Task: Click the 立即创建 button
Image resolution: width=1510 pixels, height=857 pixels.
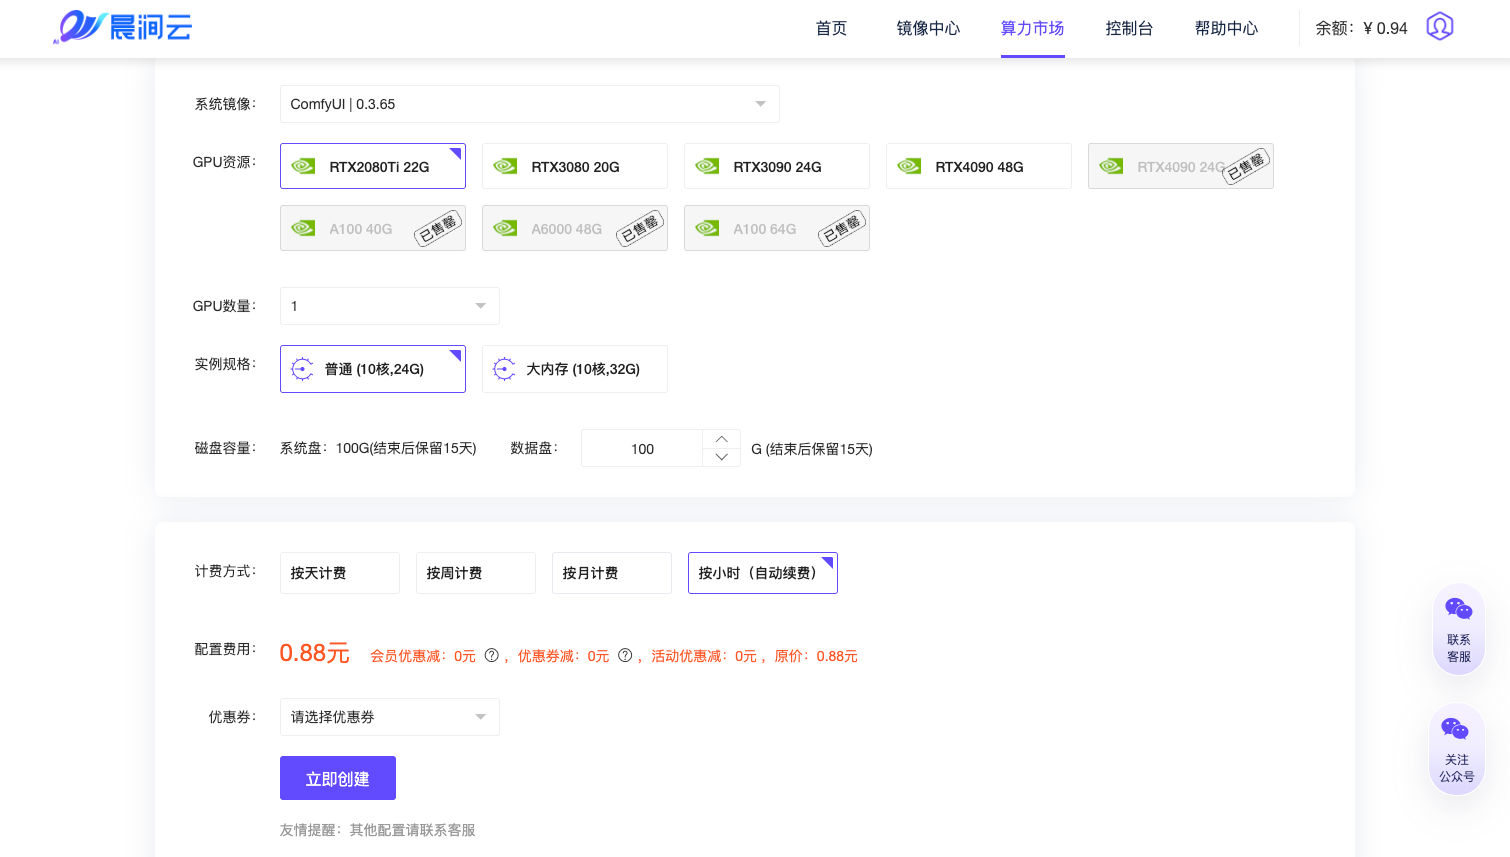Action: point(337,777)
